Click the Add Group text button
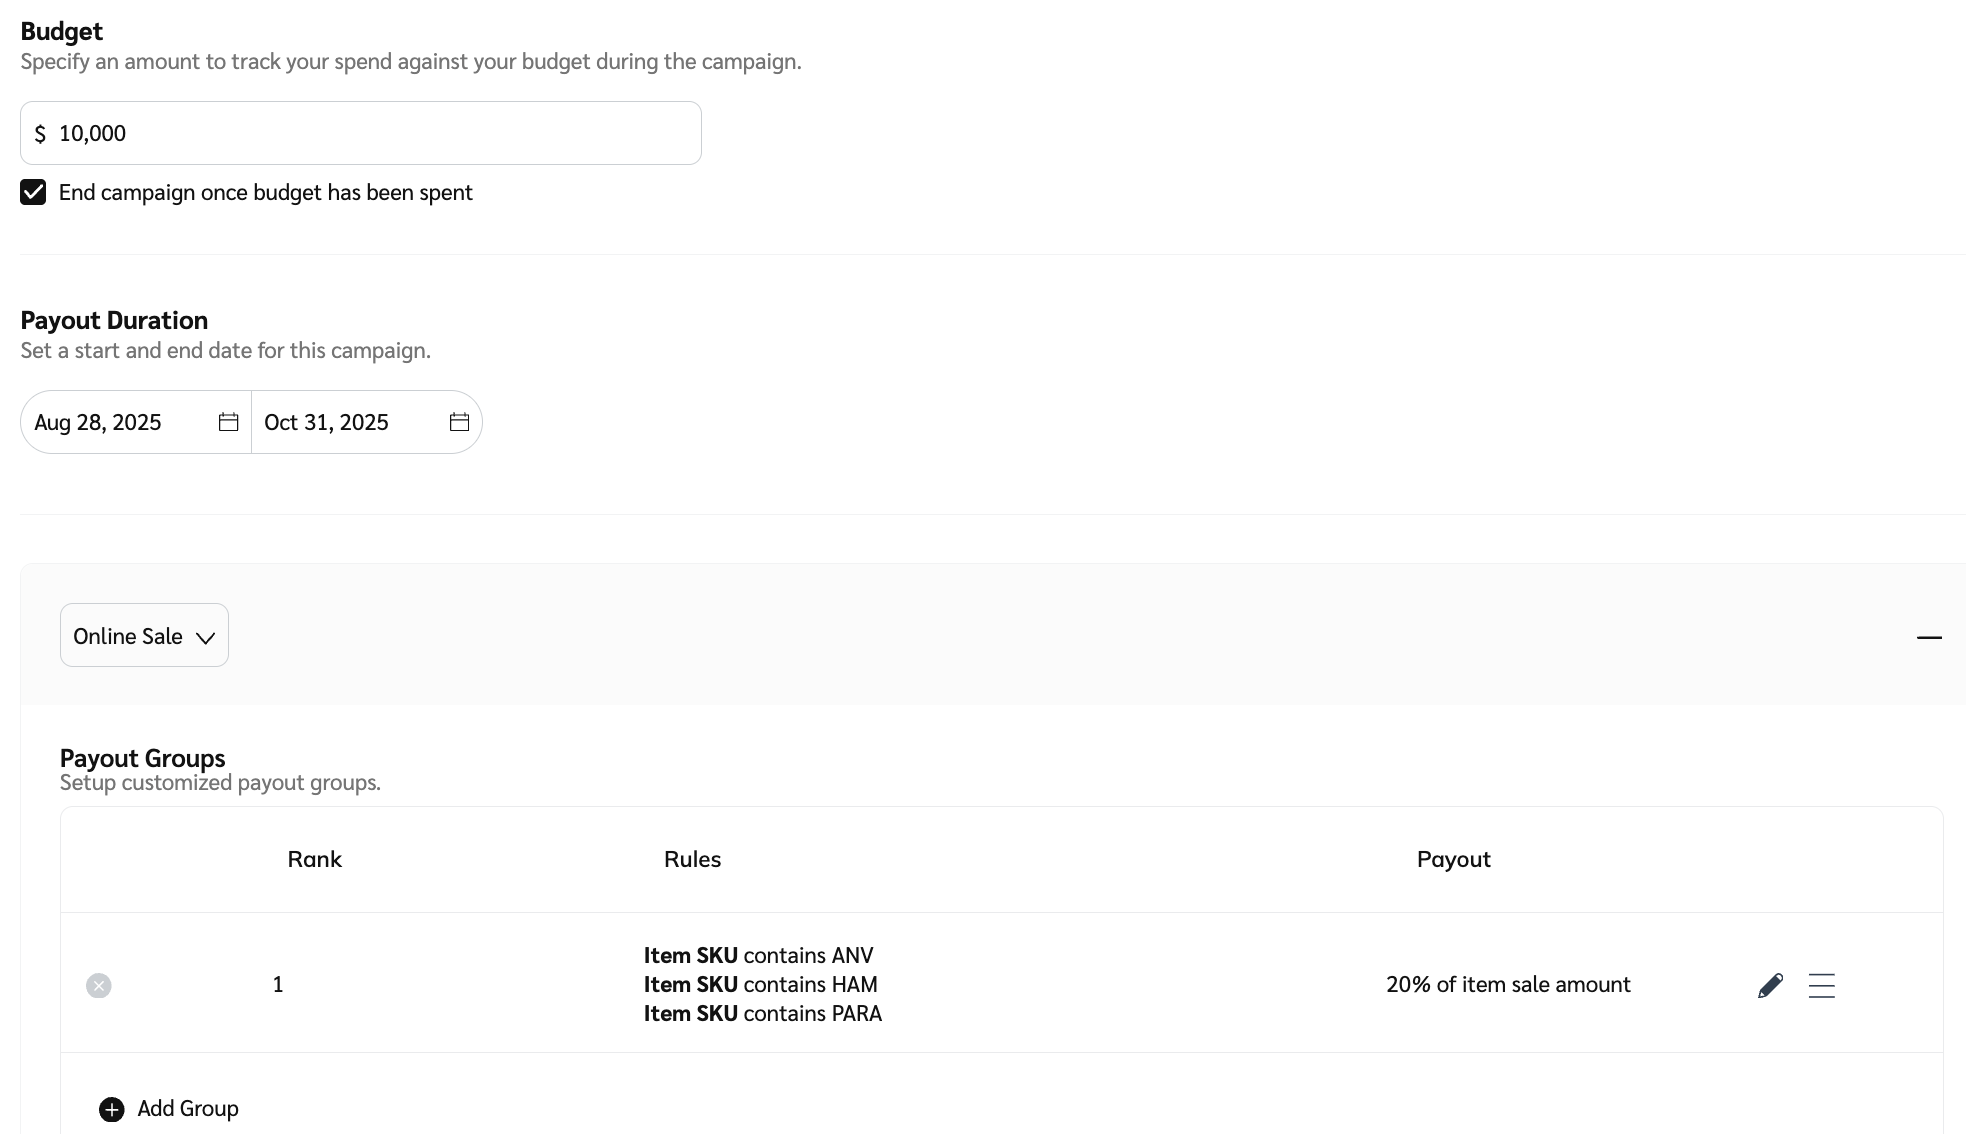 coord(188,1108)
